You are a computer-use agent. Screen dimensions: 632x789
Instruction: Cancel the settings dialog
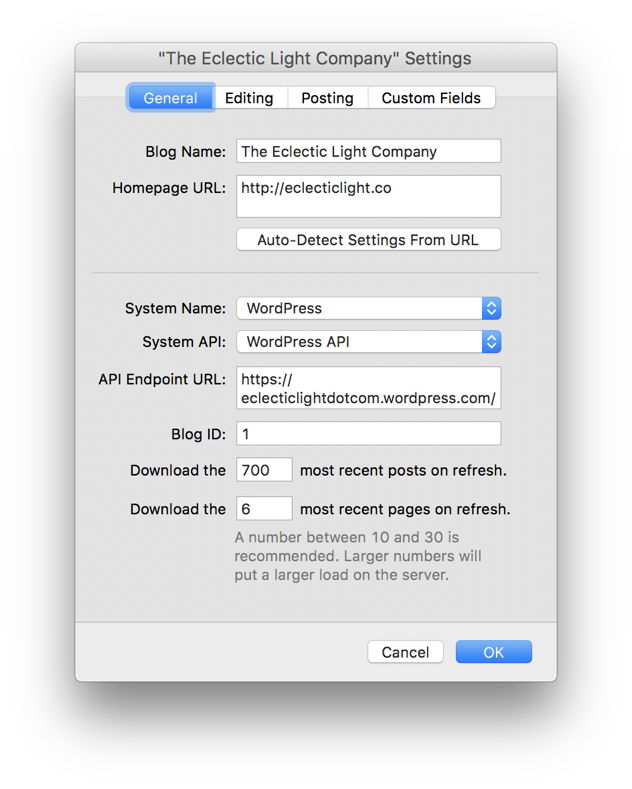coord(405,652)
